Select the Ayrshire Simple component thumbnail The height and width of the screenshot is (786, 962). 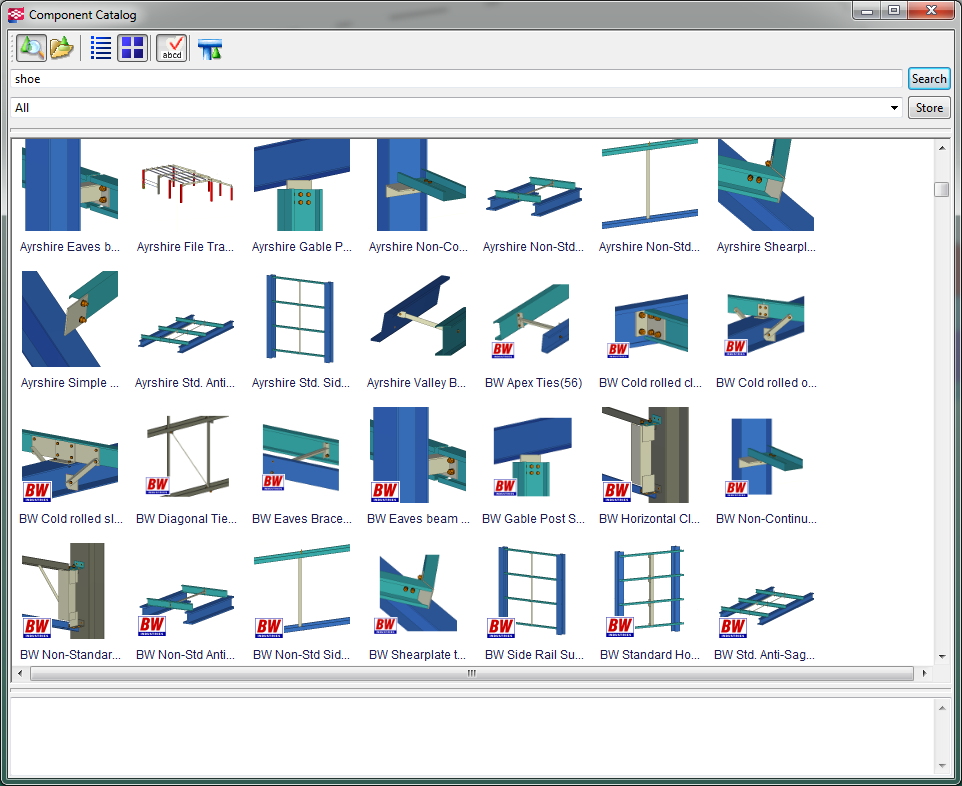pos(69,319)
